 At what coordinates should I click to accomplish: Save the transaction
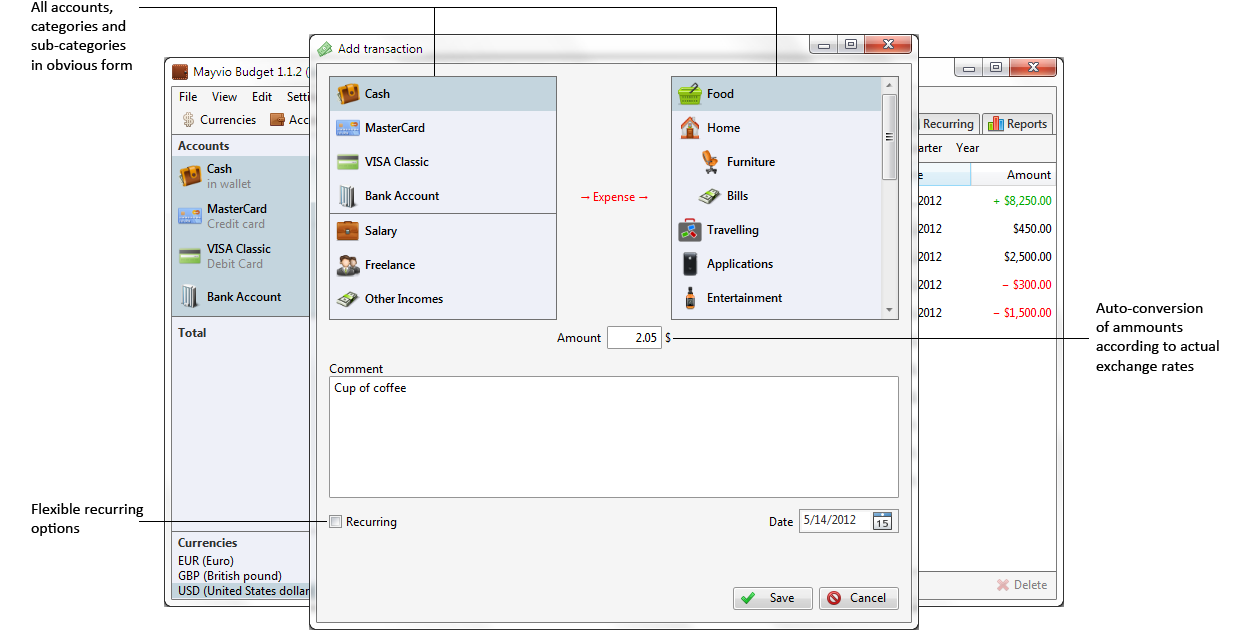pos(772,598)
